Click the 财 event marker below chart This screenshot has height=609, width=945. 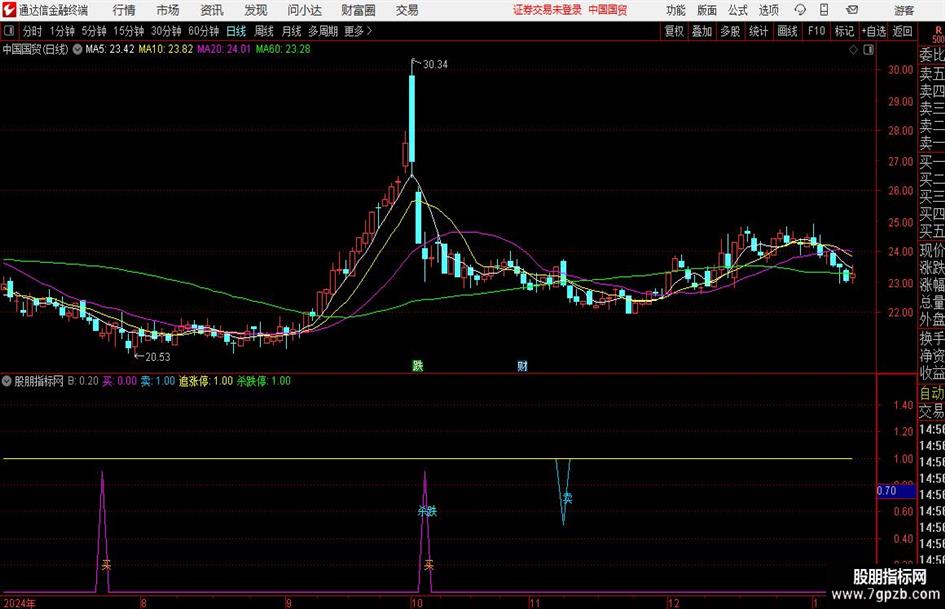pos(522,366)
